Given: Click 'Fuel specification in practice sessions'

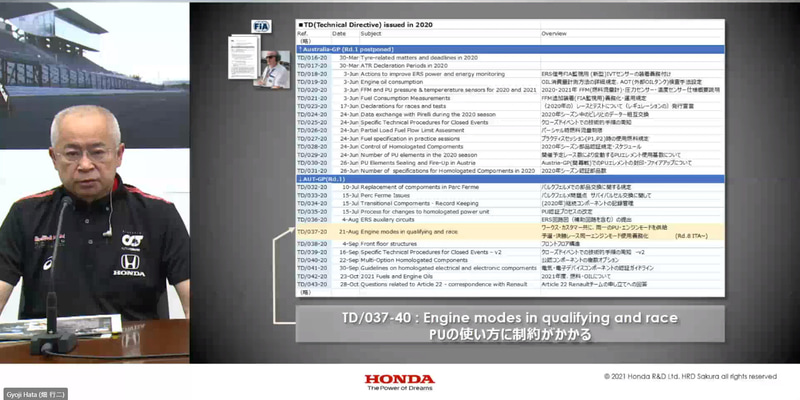Looking at the screenshot, I should (410, 138).
